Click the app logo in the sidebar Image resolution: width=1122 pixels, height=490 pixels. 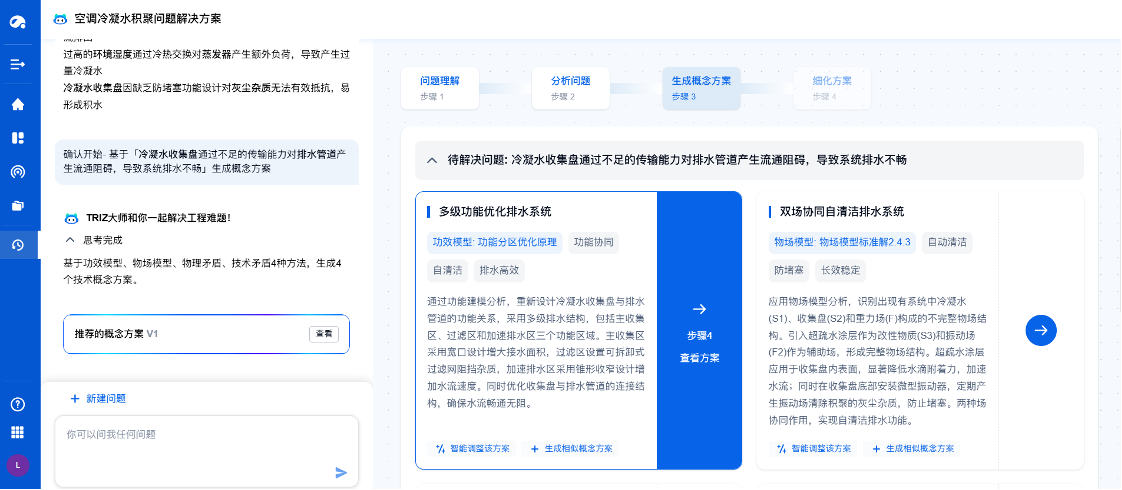tap(18, 22)
